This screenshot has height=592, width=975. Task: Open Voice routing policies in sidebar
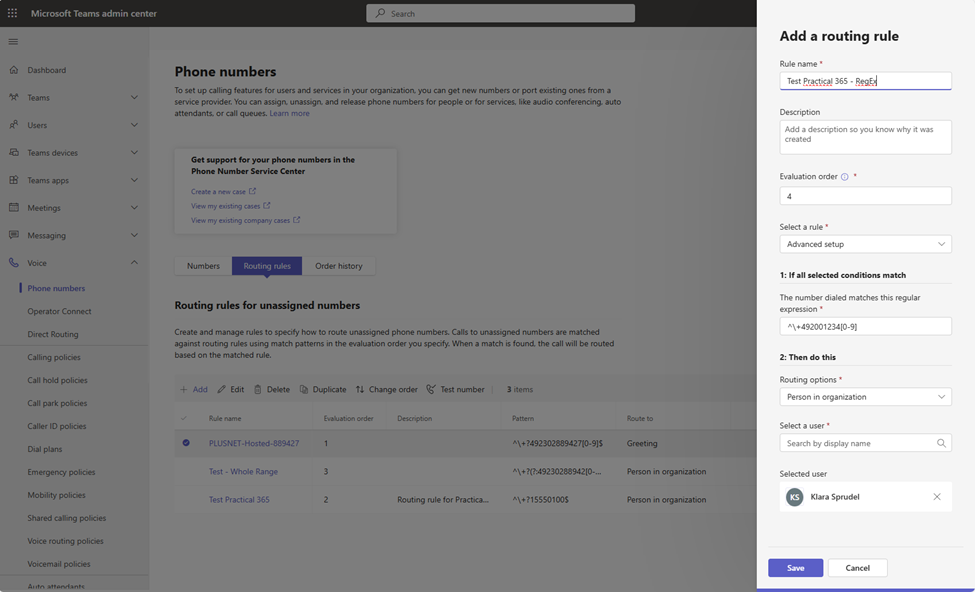tap(65, 541)
